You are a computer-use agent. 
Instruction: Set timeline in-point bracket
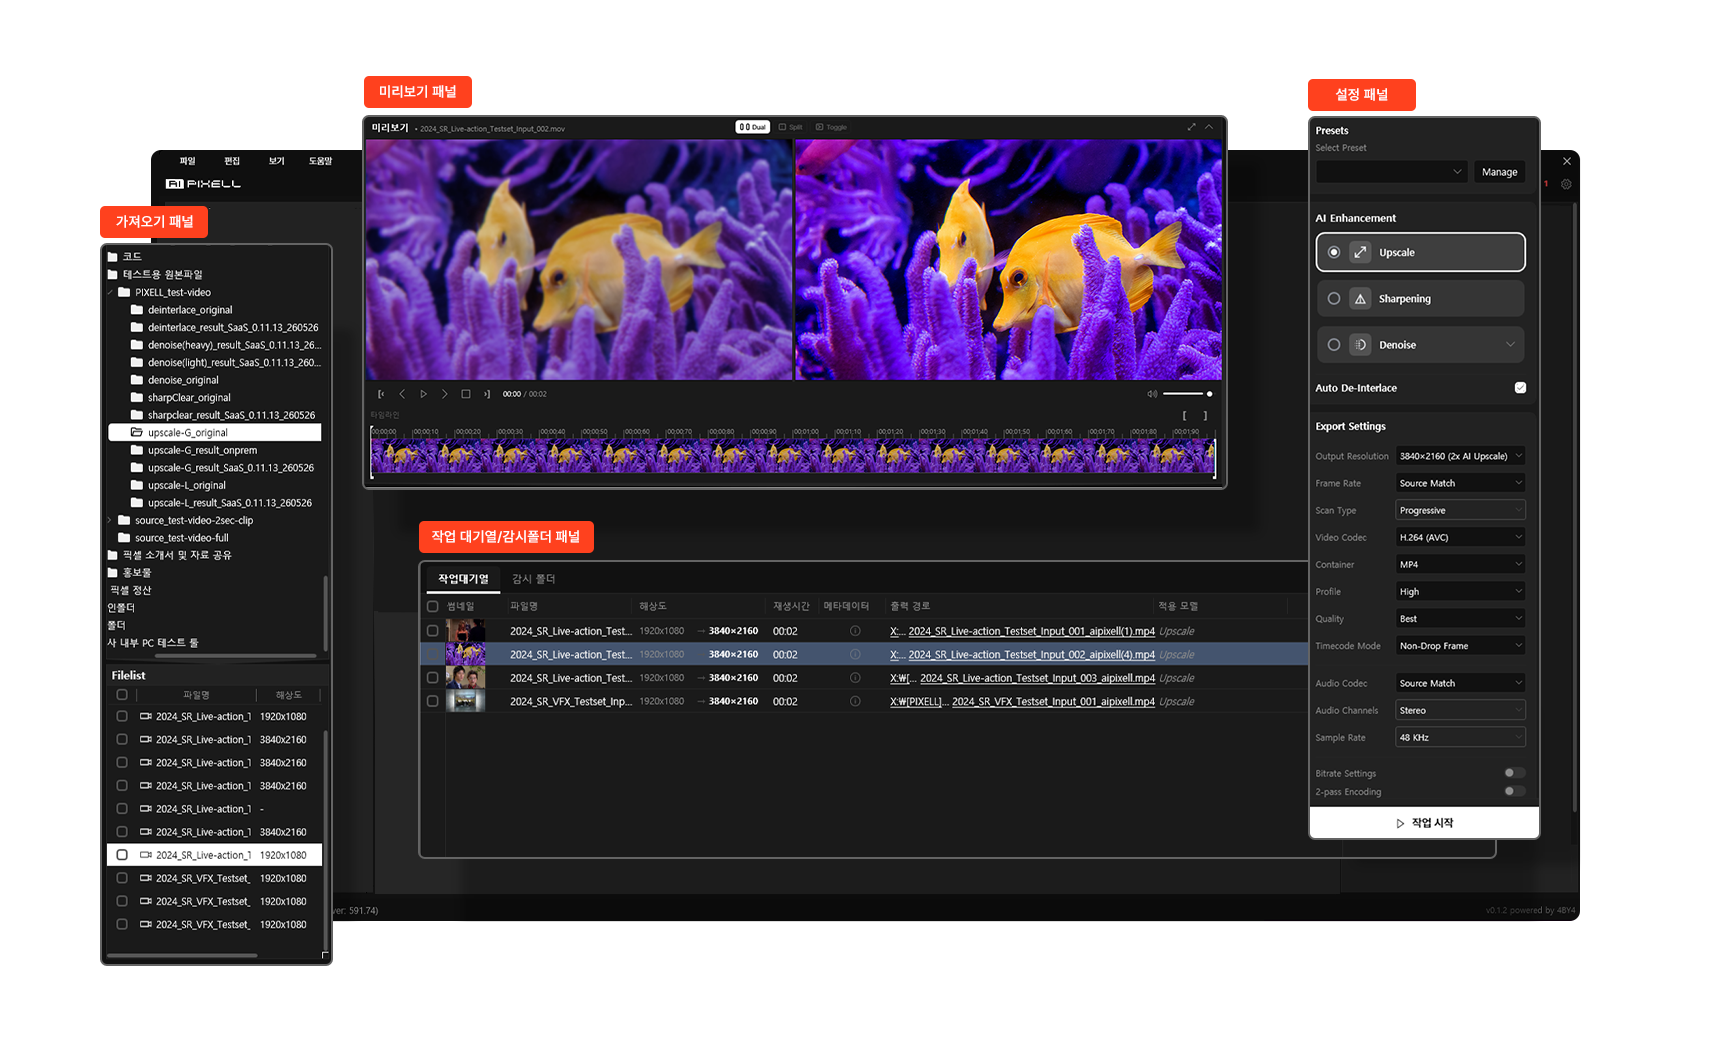(x=1185, y=415)
